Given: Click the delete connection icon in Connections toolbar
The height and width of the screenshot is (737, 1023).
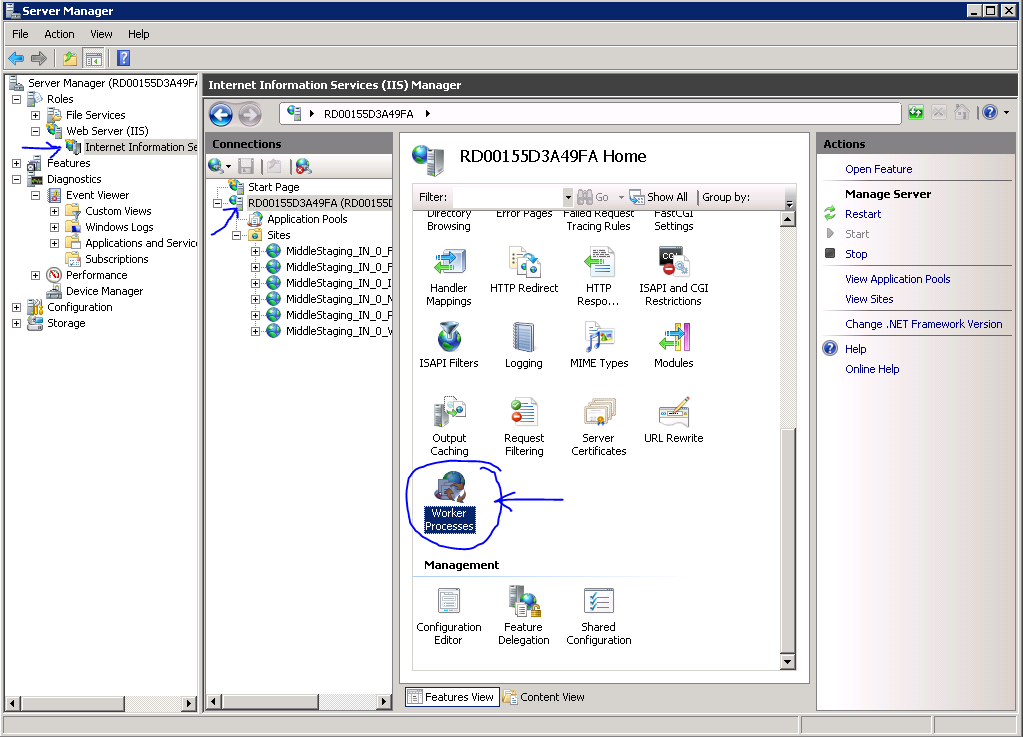Looking at the screenshot, I should pyautogui.click(x=303, y=166).
